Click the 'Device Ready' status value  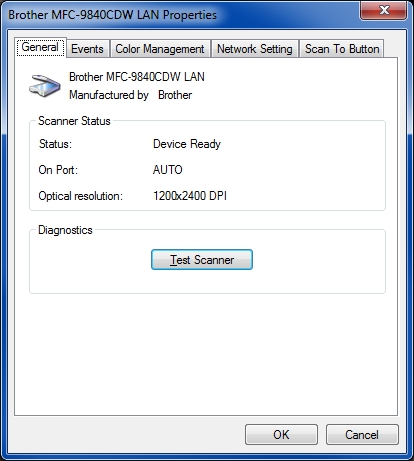187,144
